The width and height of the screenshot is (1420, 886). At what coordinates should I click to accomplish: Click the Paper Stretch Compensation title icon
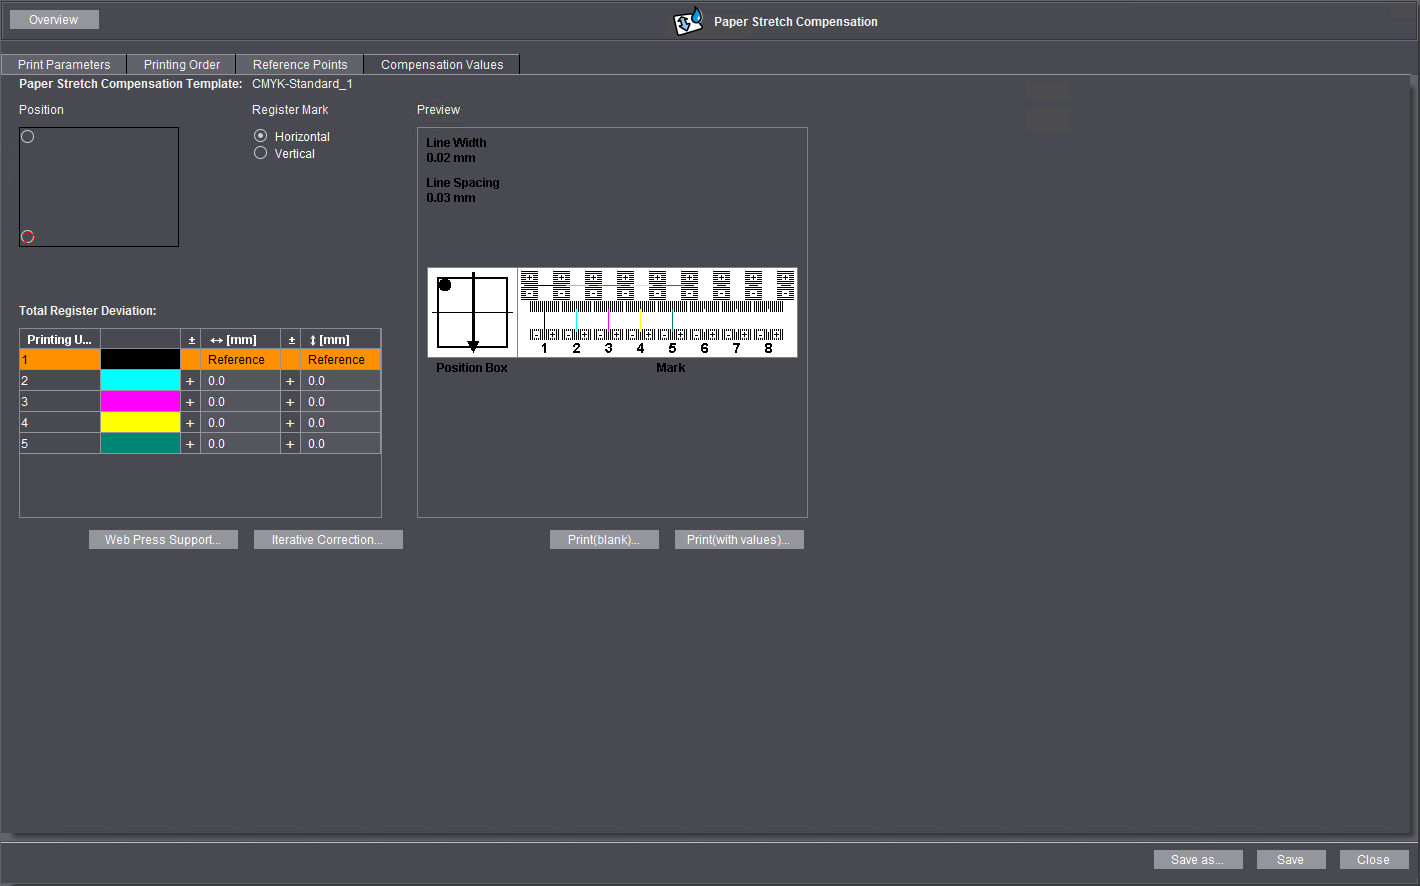pyautogui.click(x=688, y=21)
